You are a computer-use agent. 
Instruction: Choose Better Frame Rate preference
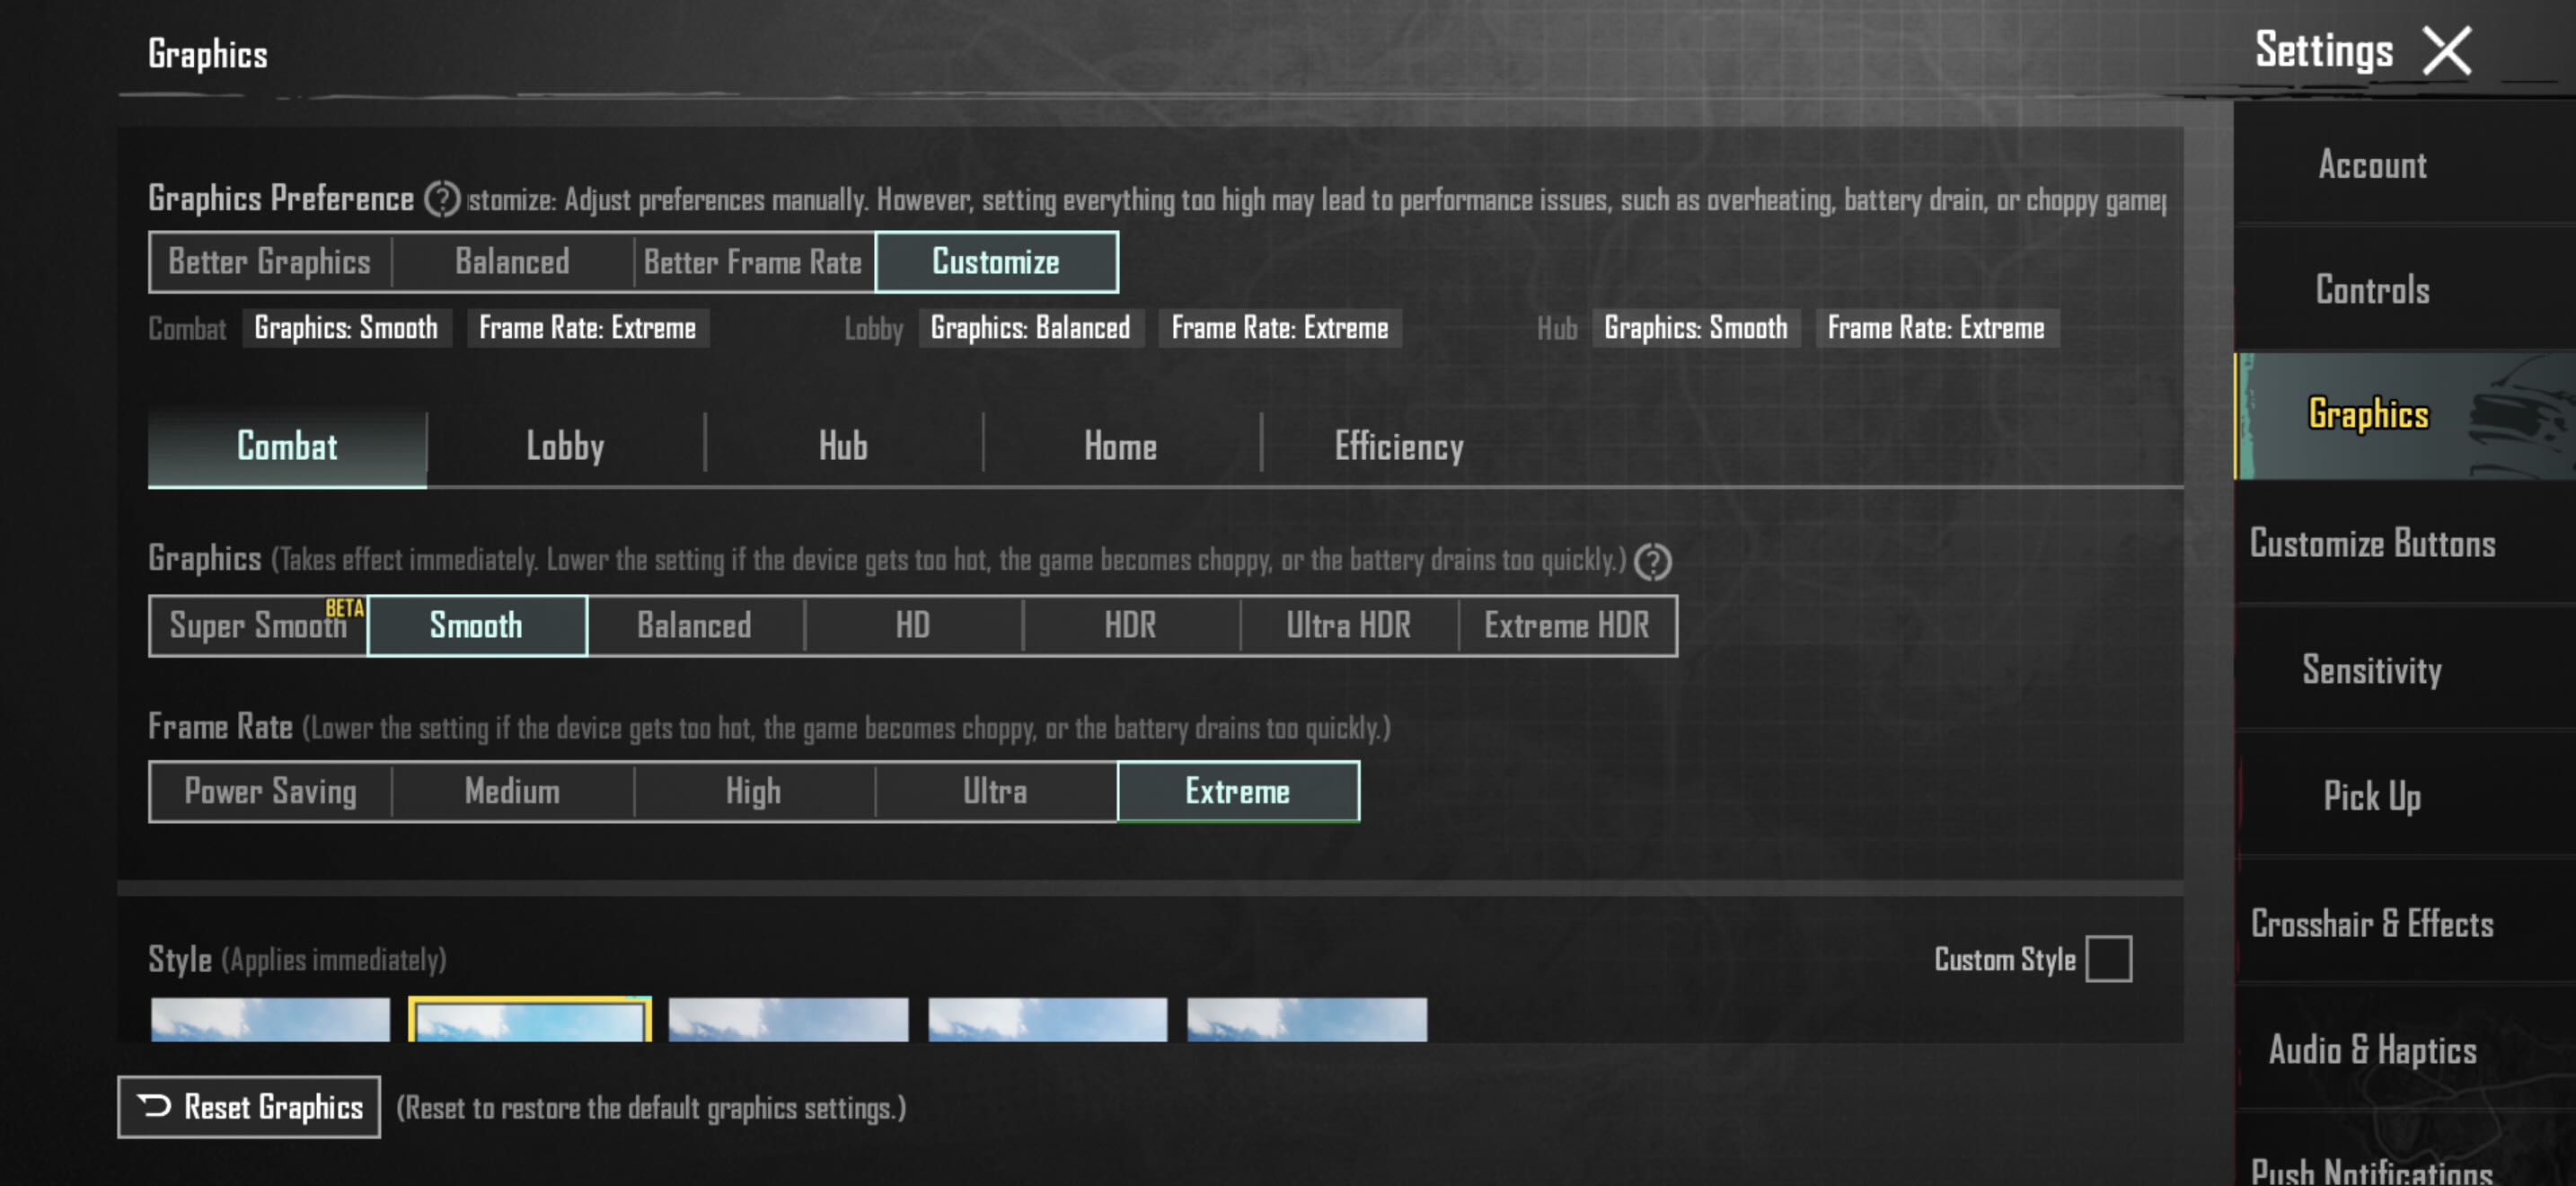753,262
